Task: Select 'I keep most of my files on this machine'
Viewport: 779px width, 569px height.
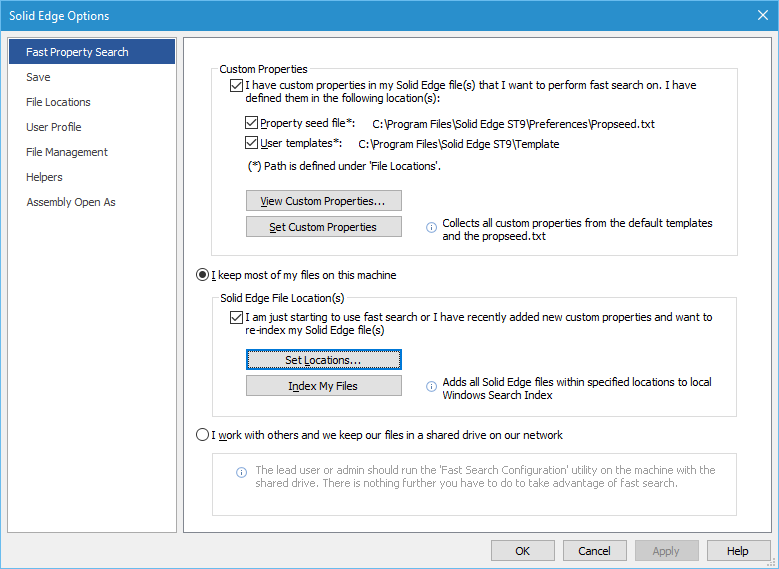Action: pos(203,274)
